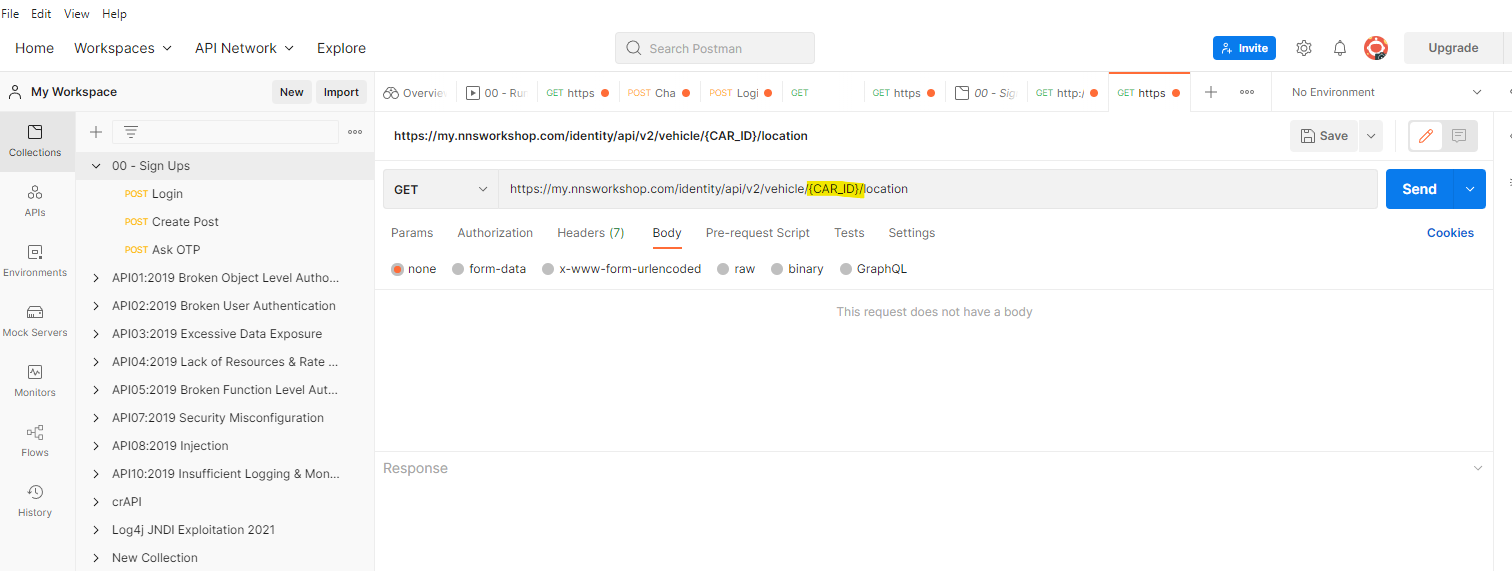
Task: Collapse the 00 - Sign Ups collection
Action: click(96, 166)
